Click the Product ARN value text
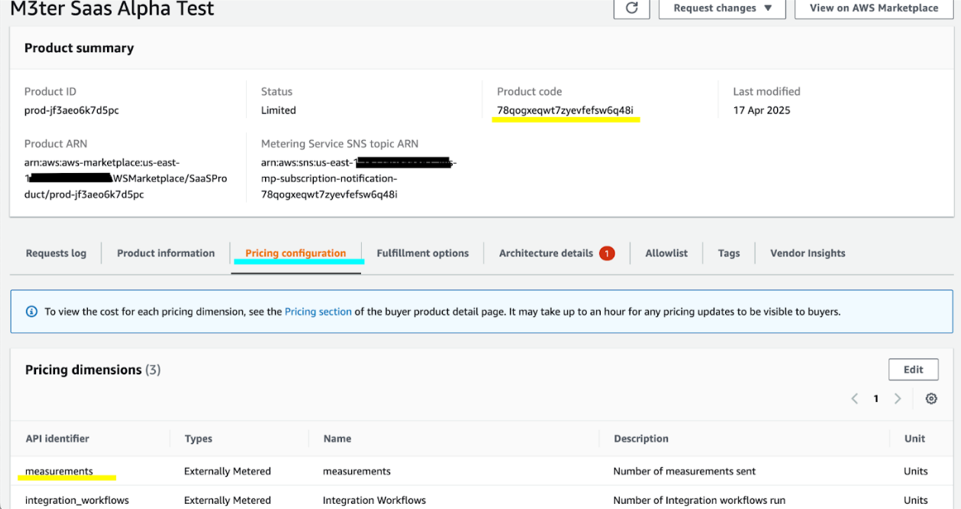961x509 pixels. click(126, 178)
